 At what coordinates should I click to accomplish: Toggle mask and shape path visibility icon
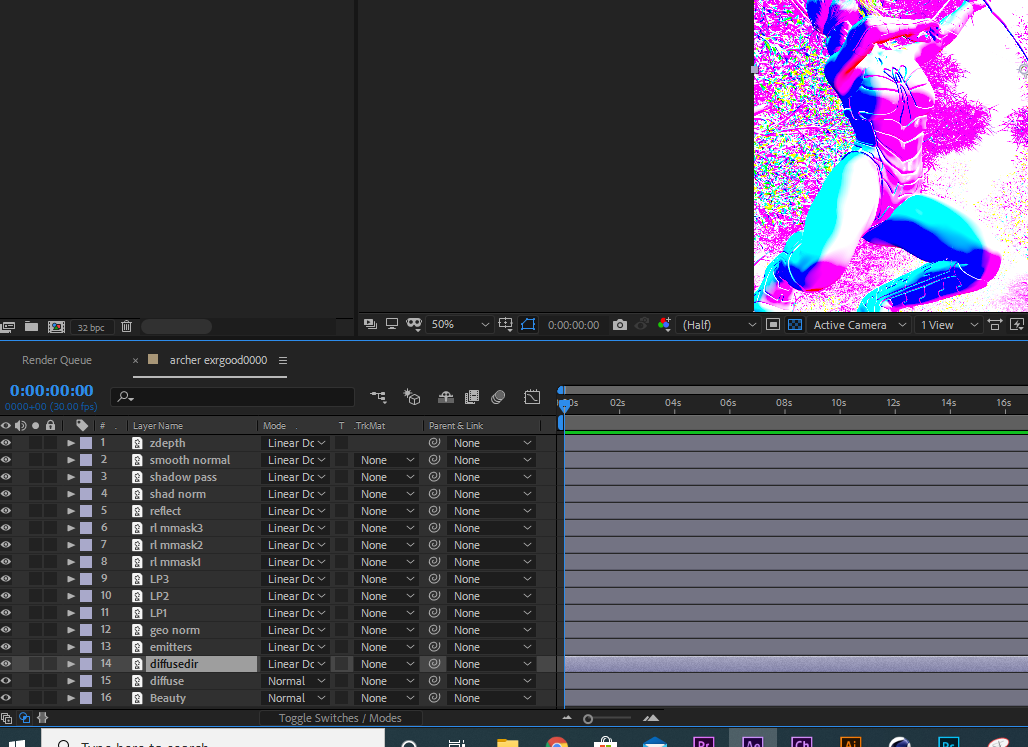[x=528, y=324]
